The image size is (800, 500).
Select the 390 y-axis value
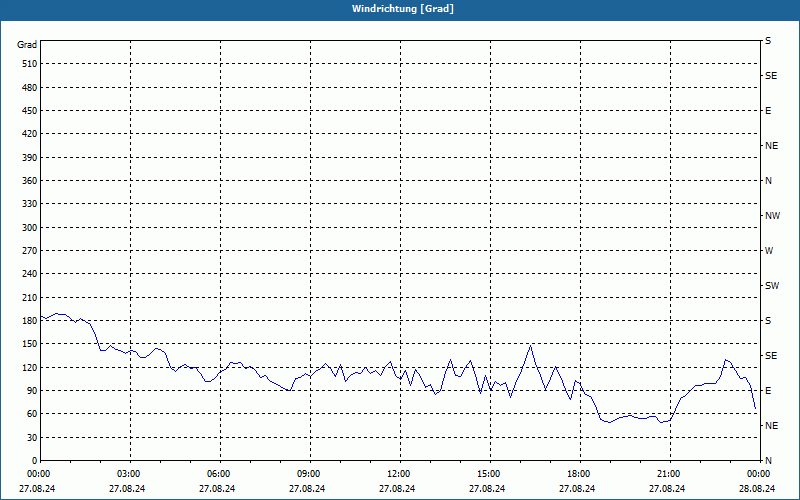click(30, 158)
